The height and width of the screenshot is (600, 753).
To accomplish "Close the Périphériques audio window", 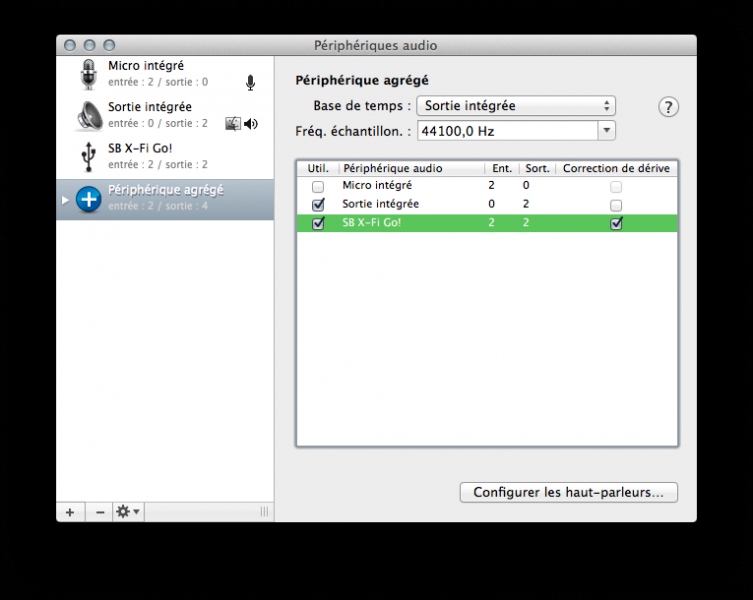I will click(x=70, y=45).
